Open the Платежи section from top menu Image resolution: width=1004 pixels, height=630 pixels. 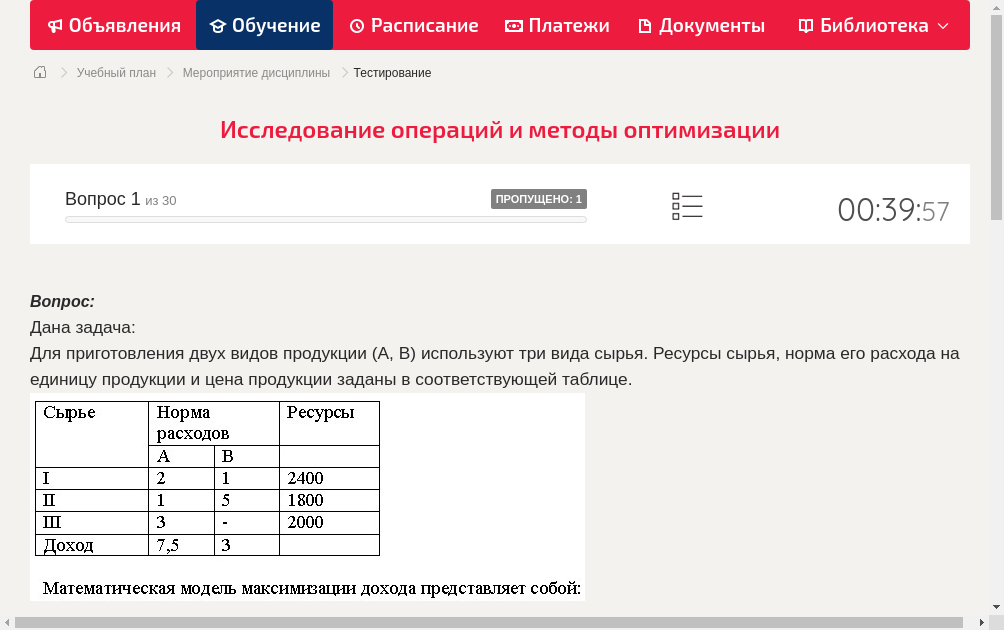[x=557, y=25]
